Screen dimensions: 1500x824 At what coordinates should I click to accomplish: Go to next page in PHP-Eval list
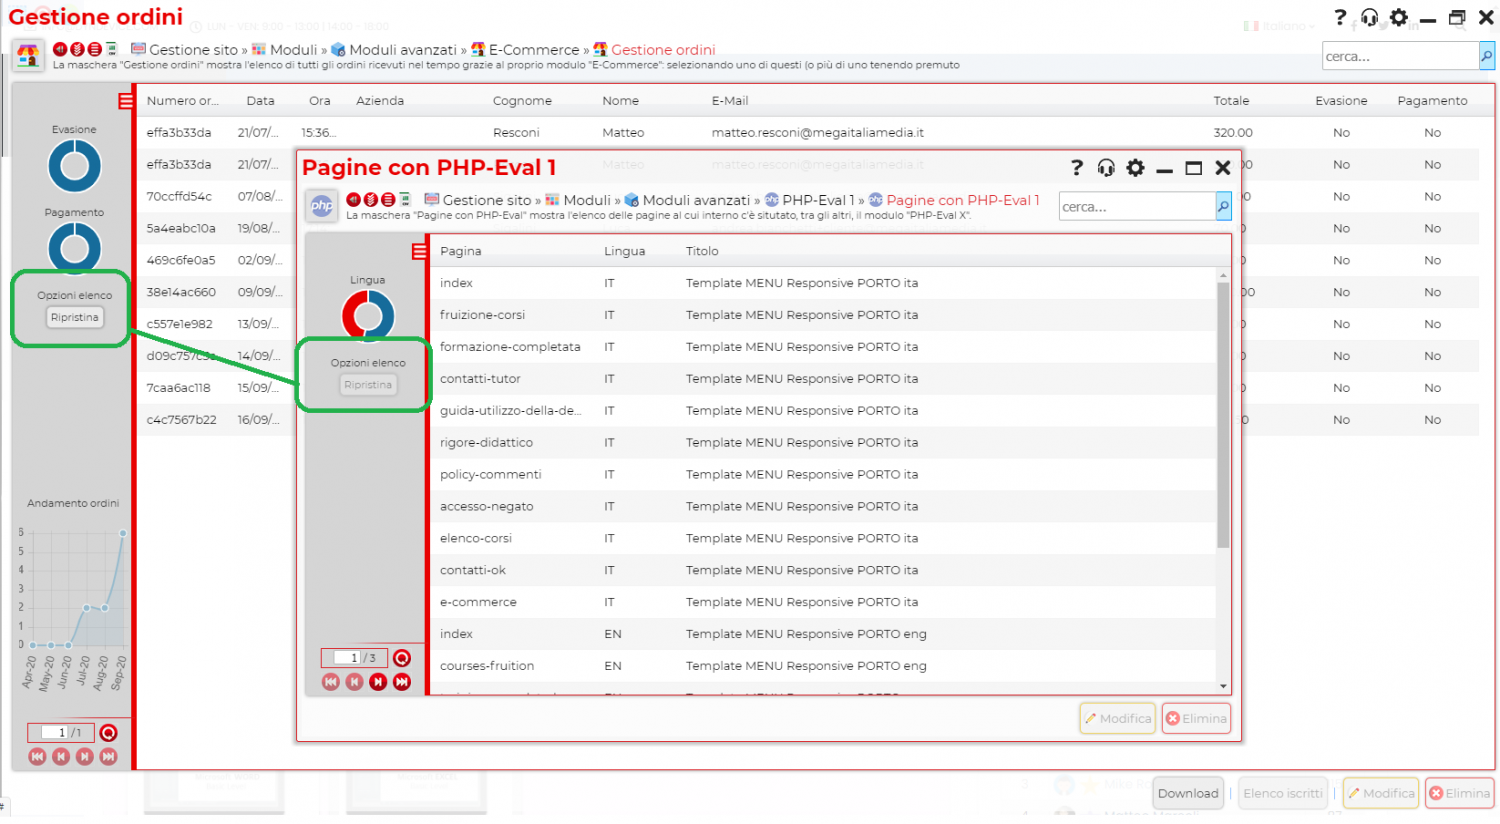(378, 682)
